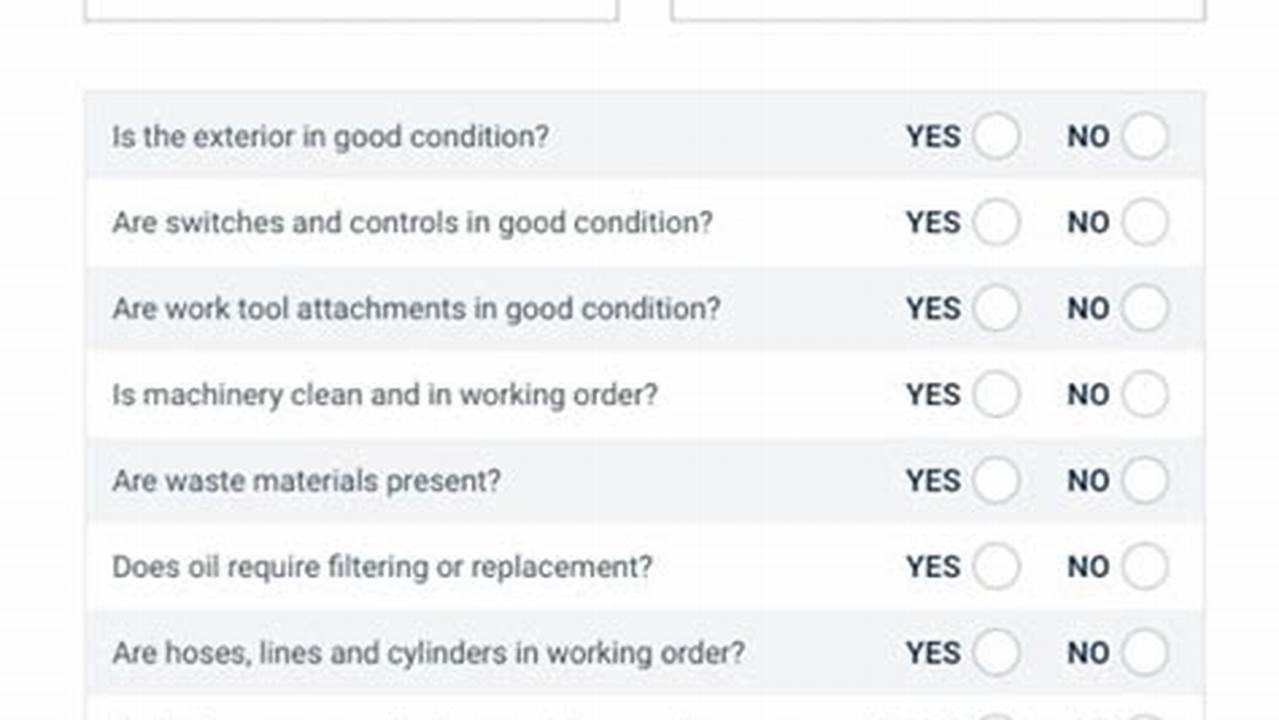This screenshot has height=720, width=1279.
Task: Mark YES for switches and controls question
Action: 997,223
